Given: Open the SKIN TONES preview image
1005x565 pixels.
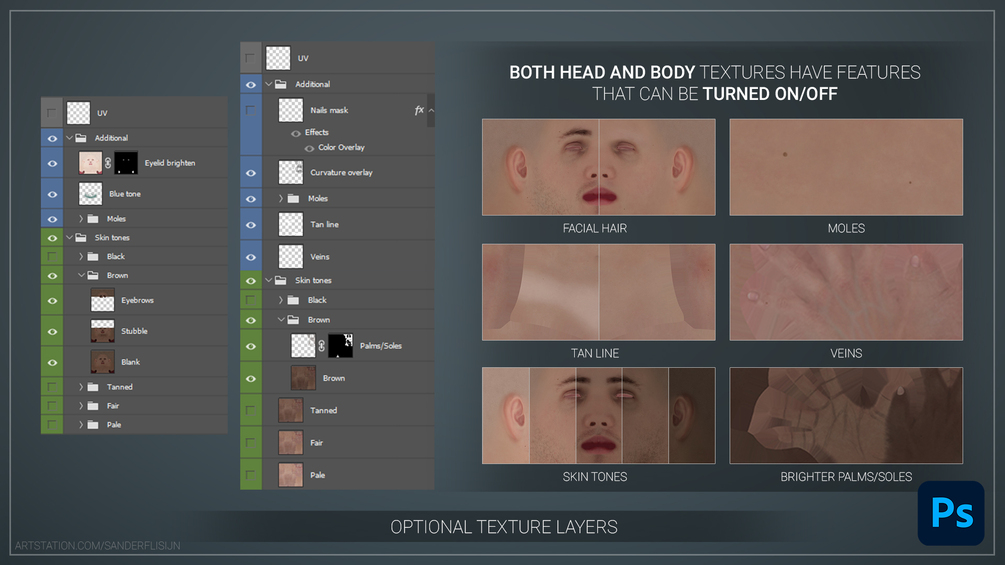Looking at the screenshot, I should click(x=599, y=415).
